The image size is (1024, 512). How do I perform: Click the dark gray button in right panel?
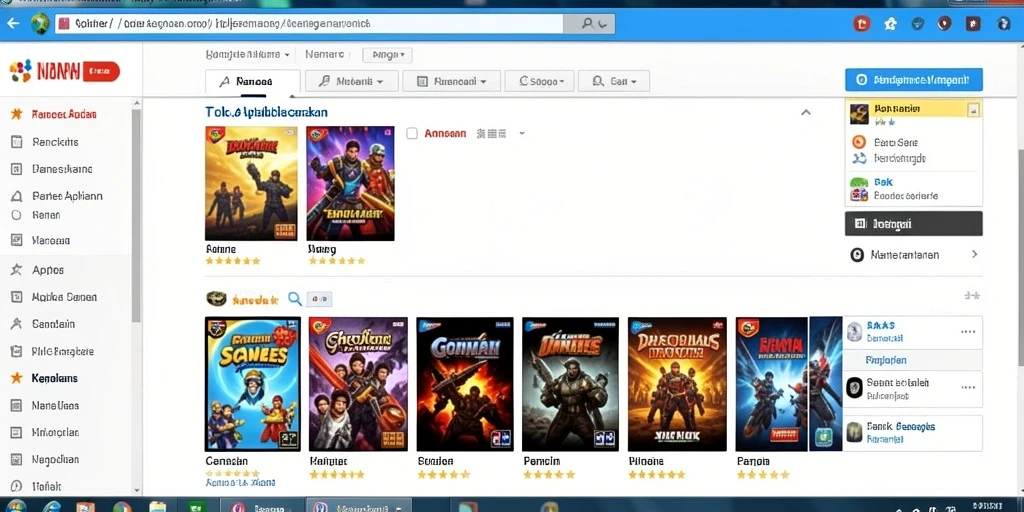point(914,223)
